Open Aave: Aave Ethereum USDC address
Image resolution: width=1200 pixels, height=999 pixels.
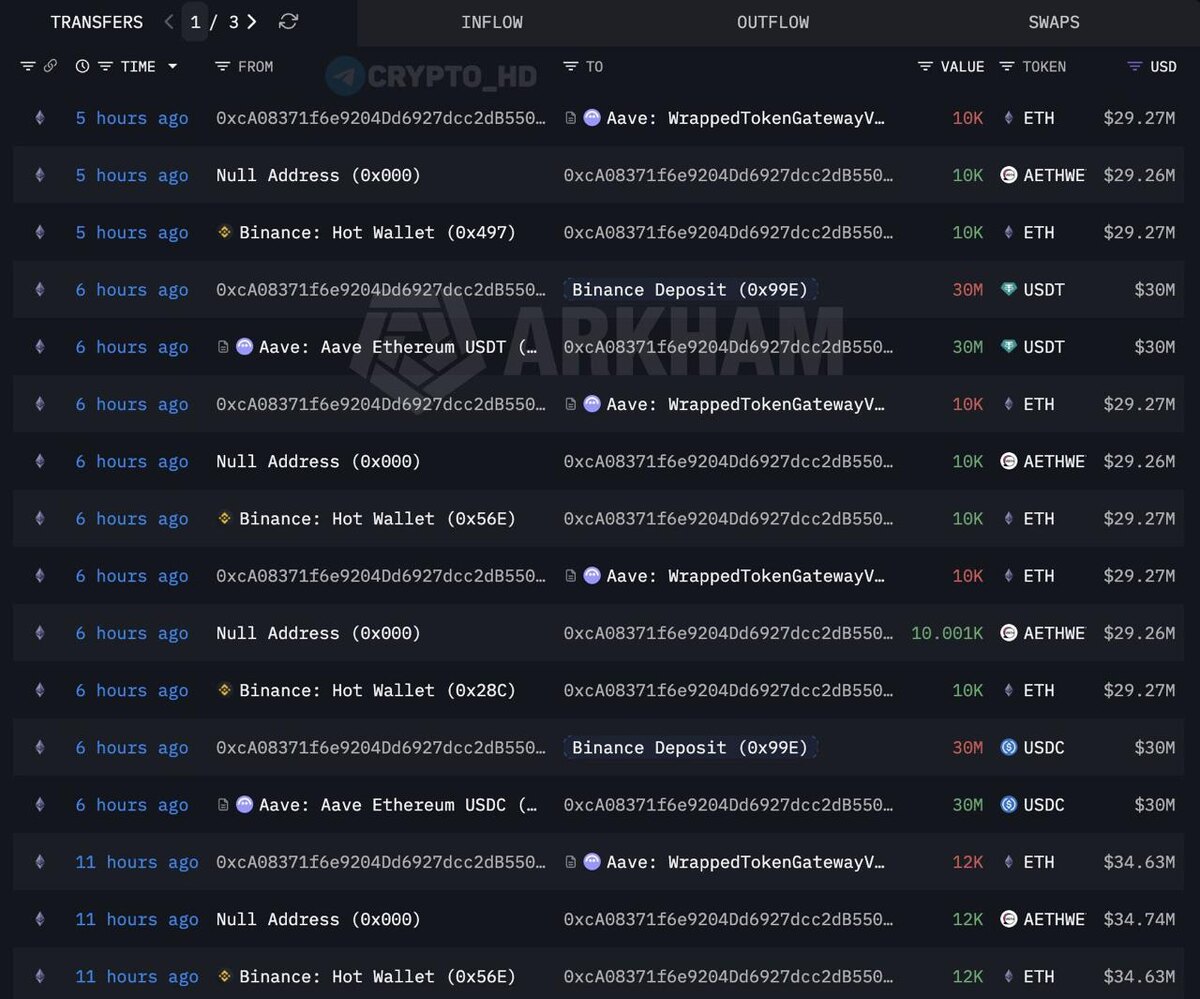point(398,805)
